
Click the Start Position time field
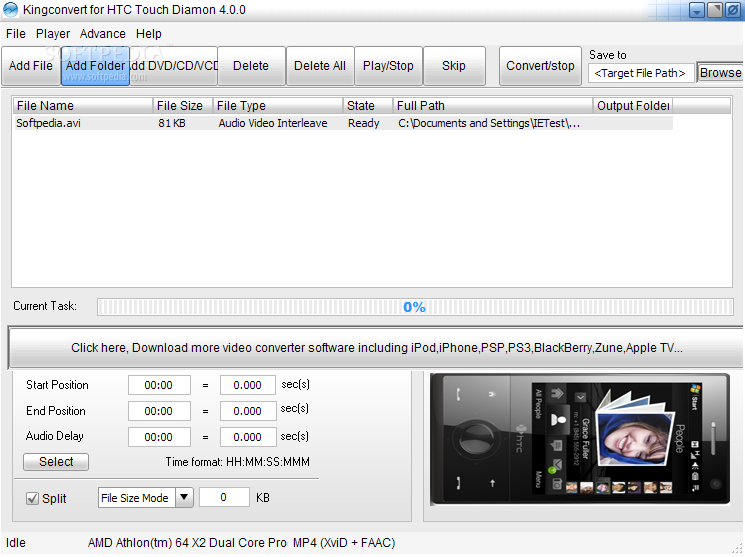(159, 385)
